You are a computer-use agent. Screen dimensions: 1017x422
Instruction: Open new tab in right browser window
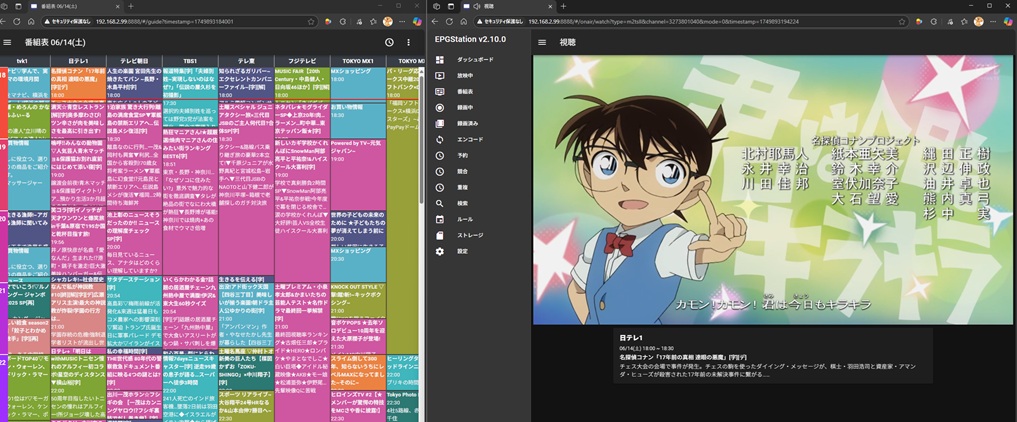click(563, 6)
